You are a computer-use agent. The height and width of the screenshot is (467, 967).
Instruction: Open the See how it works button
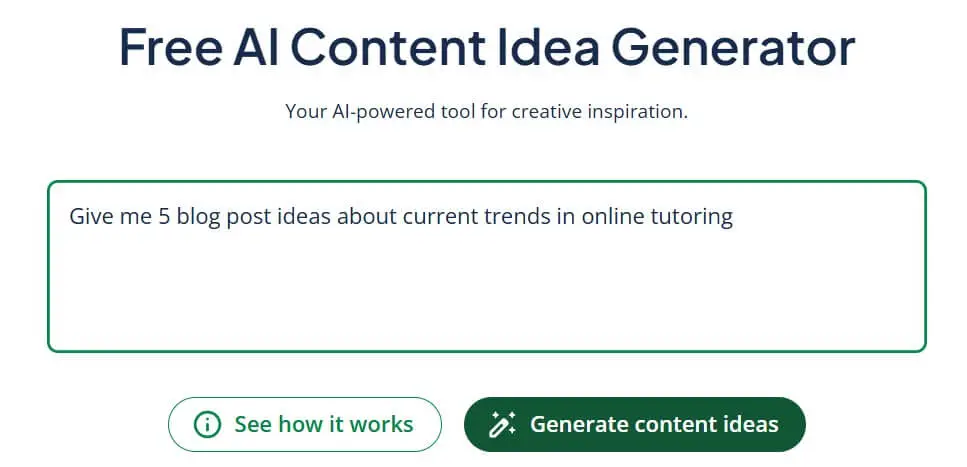pos(304,424)
